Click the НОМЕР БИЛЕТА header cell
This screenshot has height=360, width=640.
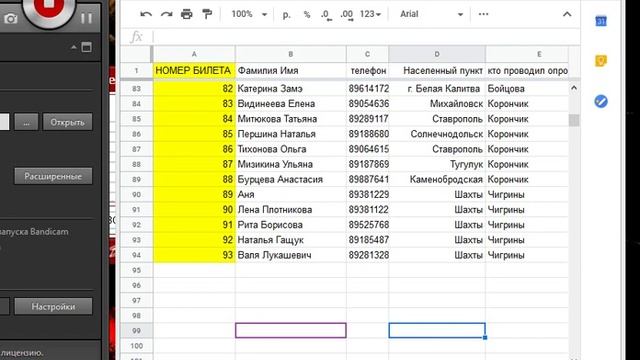click(x=194, y=71)
